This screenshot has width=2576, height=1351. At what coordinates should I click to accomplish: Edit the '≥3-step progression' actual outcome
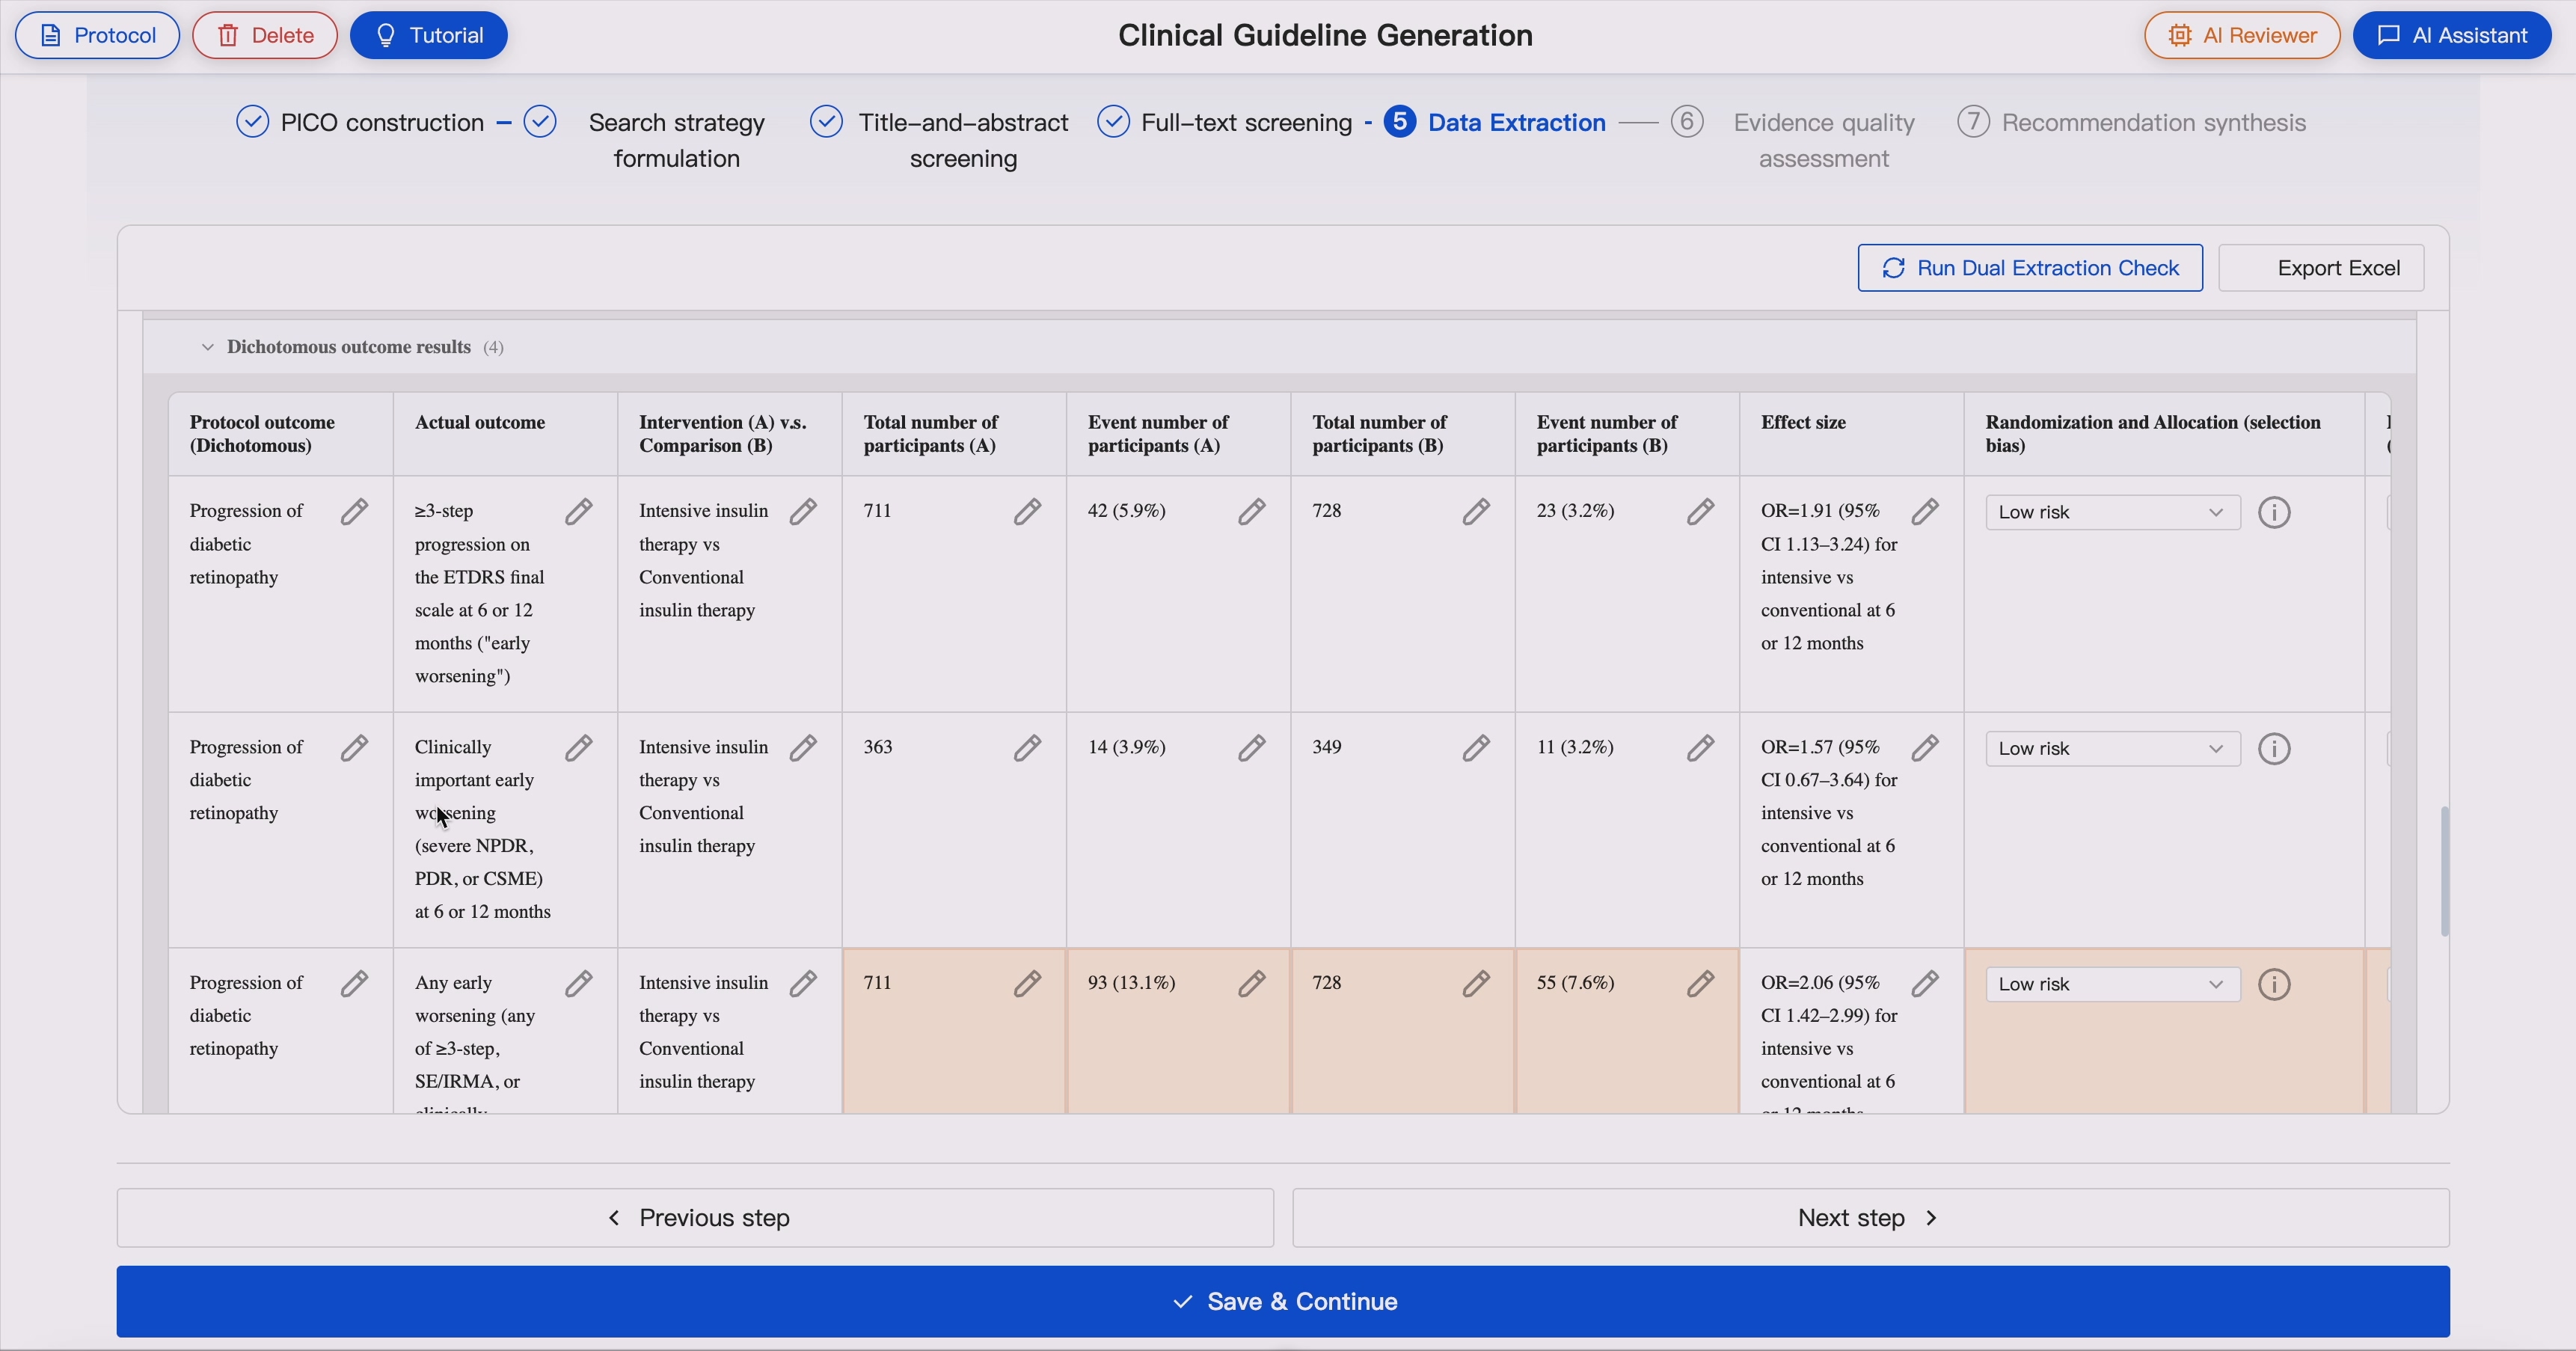[x=578, y=512]
